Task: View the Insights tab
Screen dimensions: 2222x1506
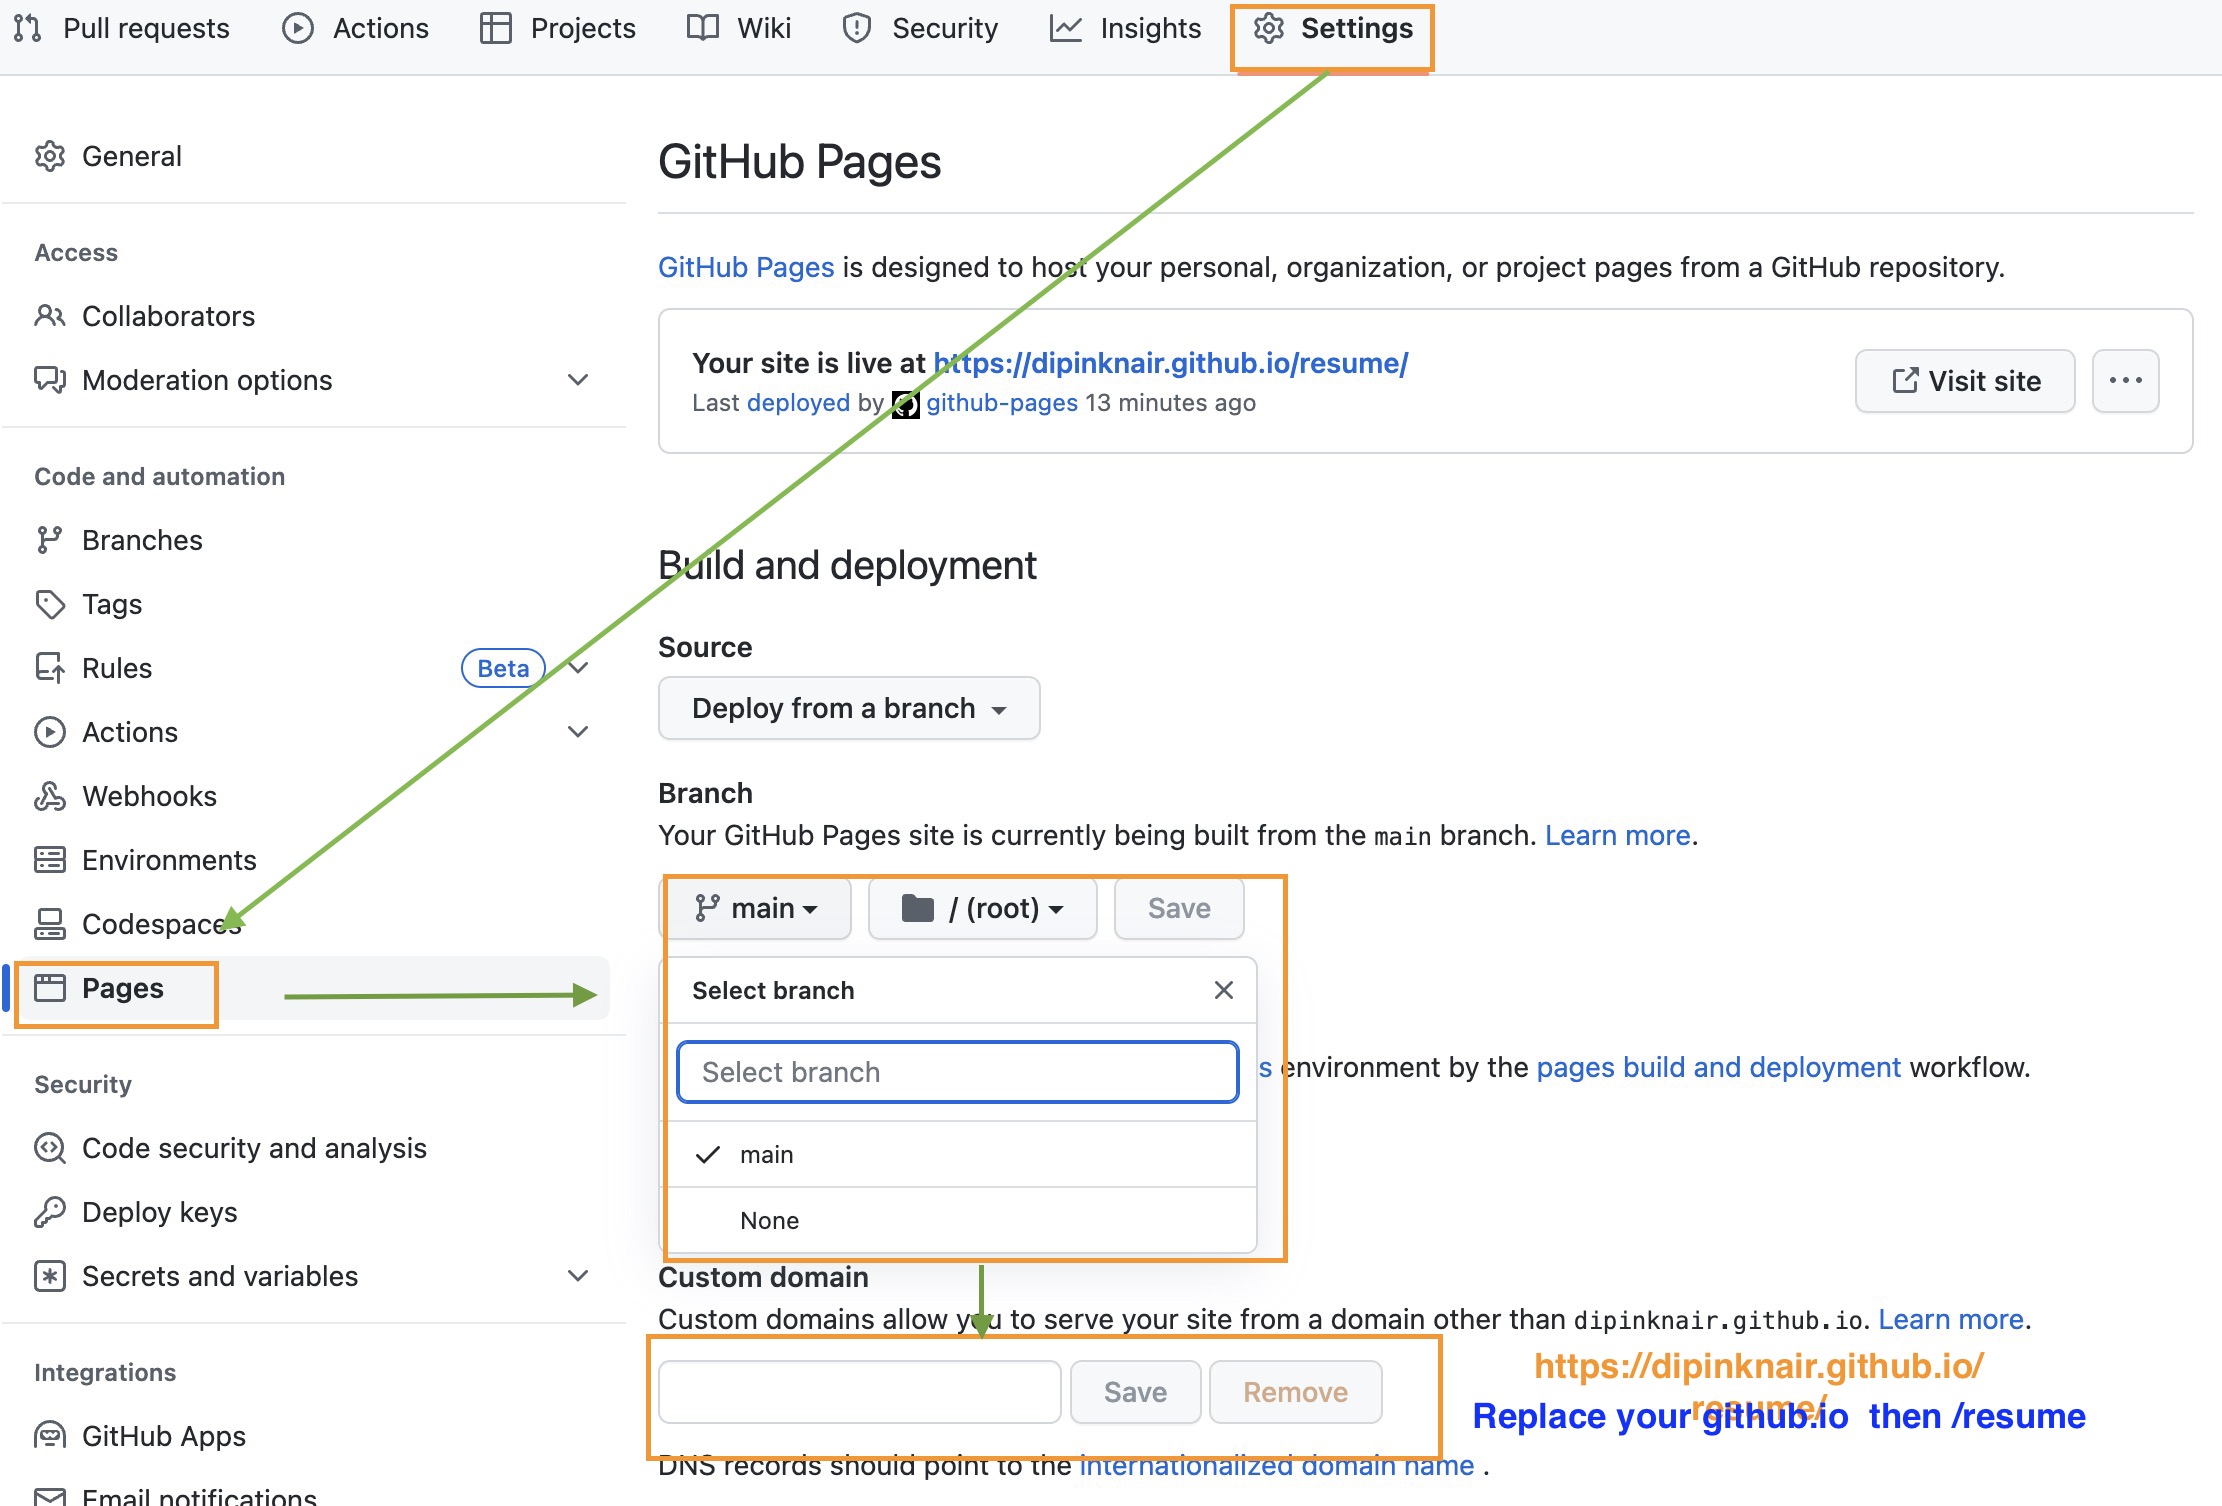Action: [x=1125, y=28]
